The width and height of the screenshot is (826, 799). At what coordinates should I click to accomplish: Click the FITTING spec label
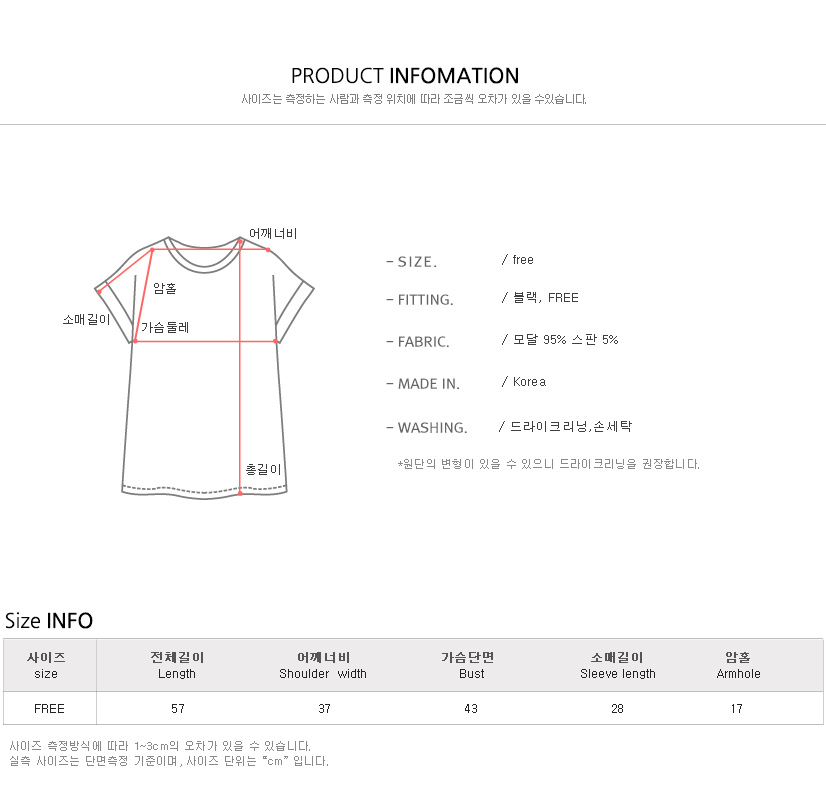[420, 300]
